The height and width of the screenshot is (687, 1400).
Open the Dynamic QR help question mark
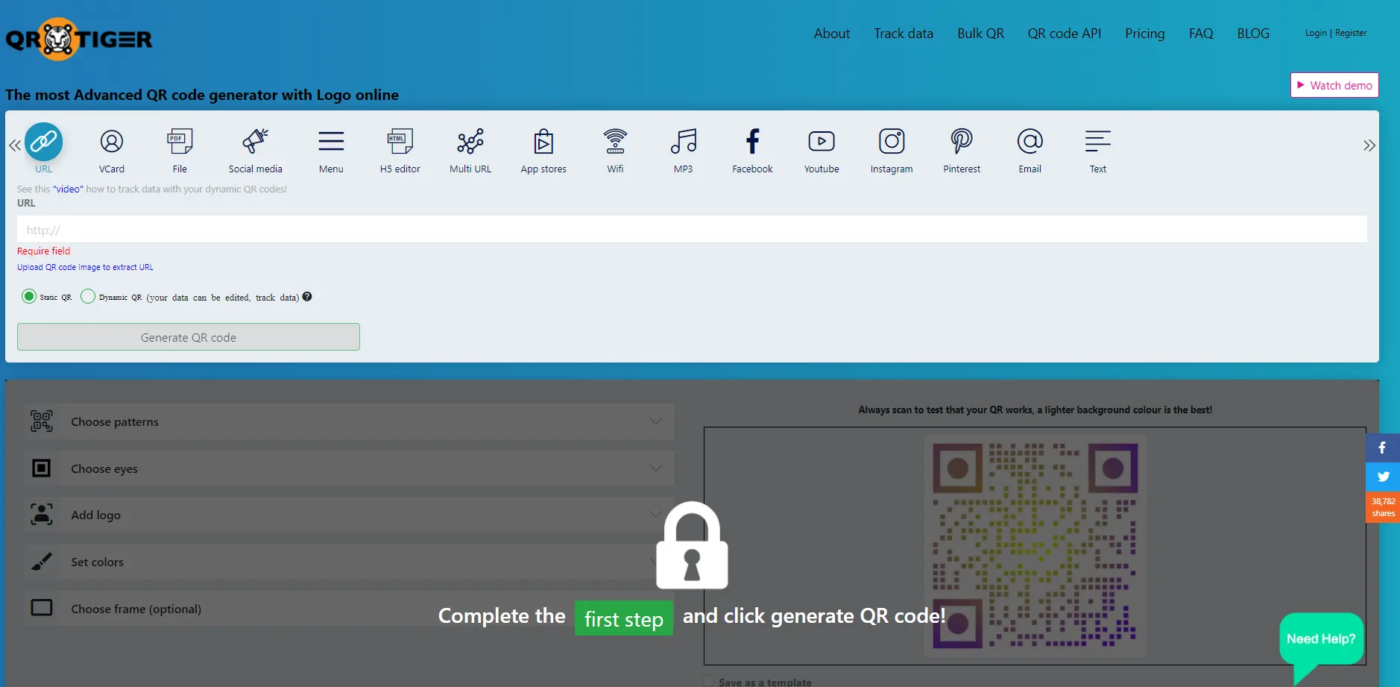(x=307, y=297)
